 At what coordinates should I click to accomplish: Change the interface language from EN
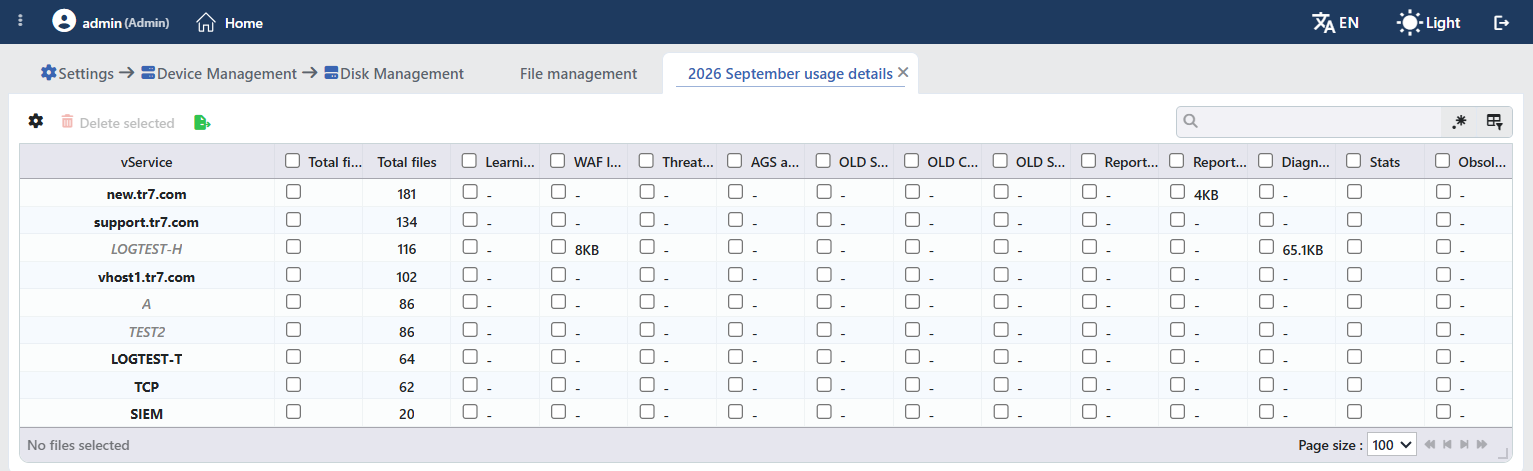tap(1335, 22)
